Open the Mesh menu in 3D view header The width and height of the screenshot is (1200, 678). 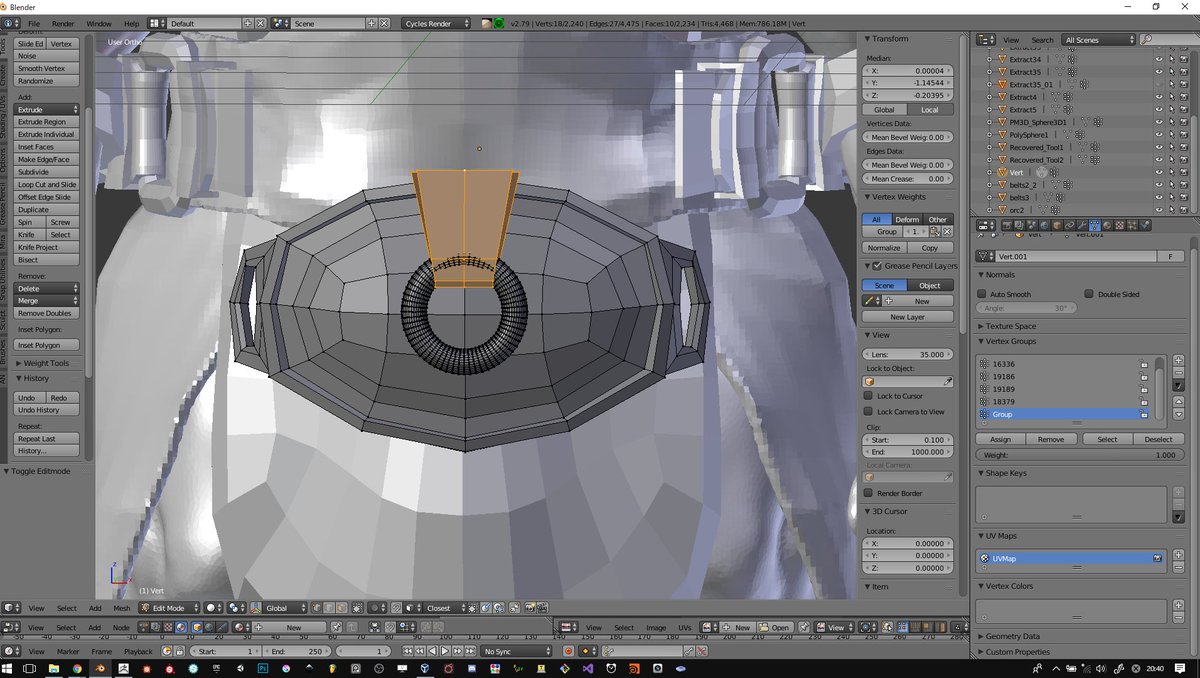click(121, 607)
